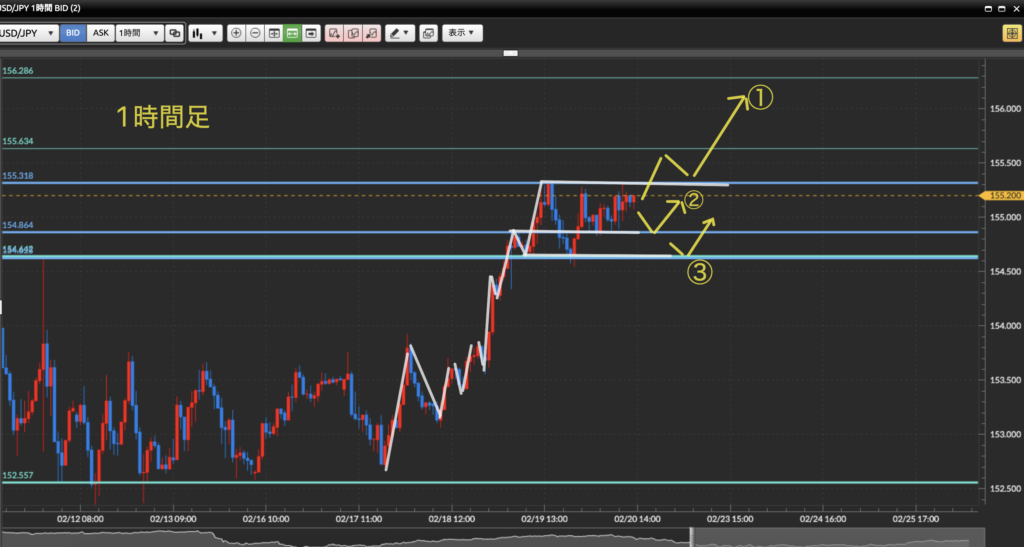Click the zoom out magnifier icon
Viewport: 1024px width, 547px height.
pos(255,33)
